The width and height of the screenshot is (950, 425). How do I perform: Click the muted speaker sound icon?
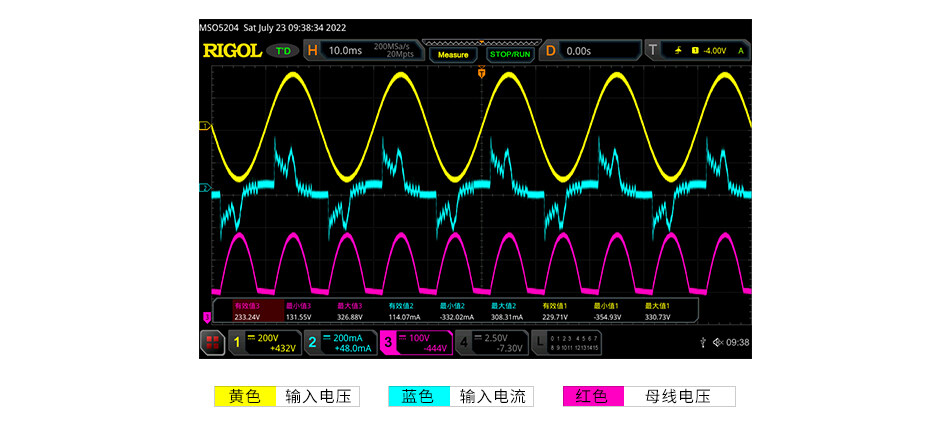(x=718, y=343)
